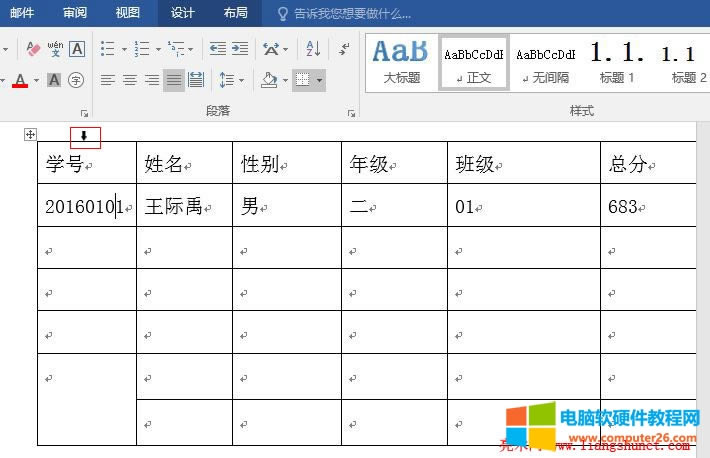
Task: Click increase indent icon
Action: point(240,48)
